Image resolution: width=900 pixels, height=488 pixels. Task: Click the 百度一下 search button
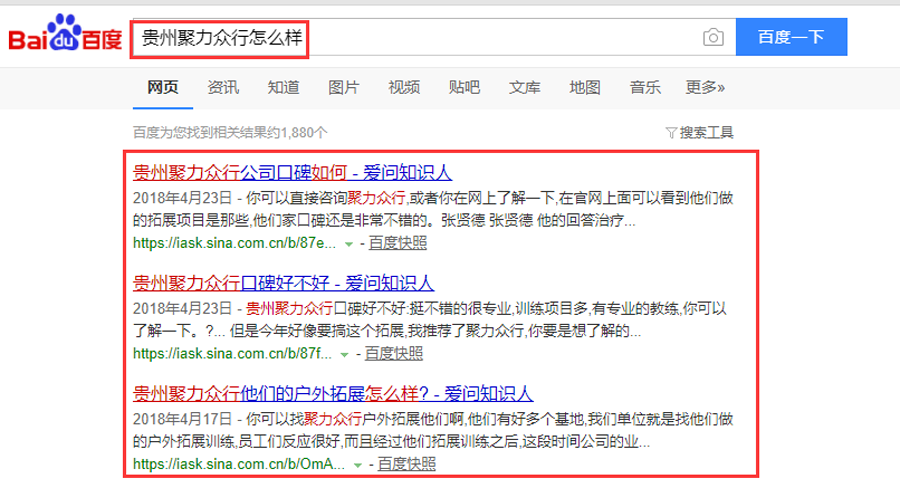tap(791, 37)
